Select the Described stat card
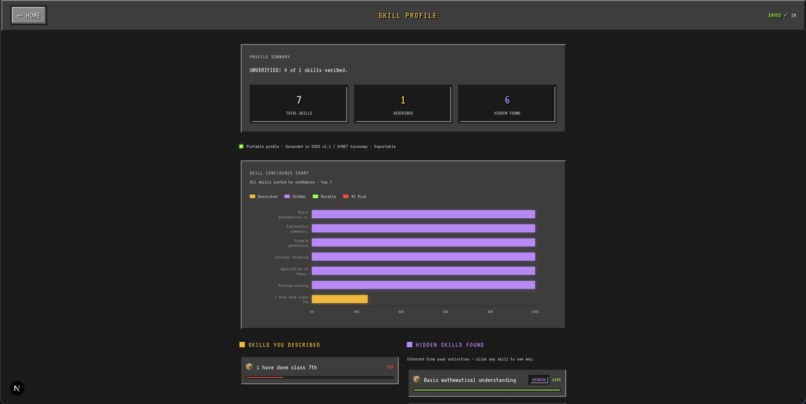The height and width of the screenshot is (404, 806). pos(403,104)
